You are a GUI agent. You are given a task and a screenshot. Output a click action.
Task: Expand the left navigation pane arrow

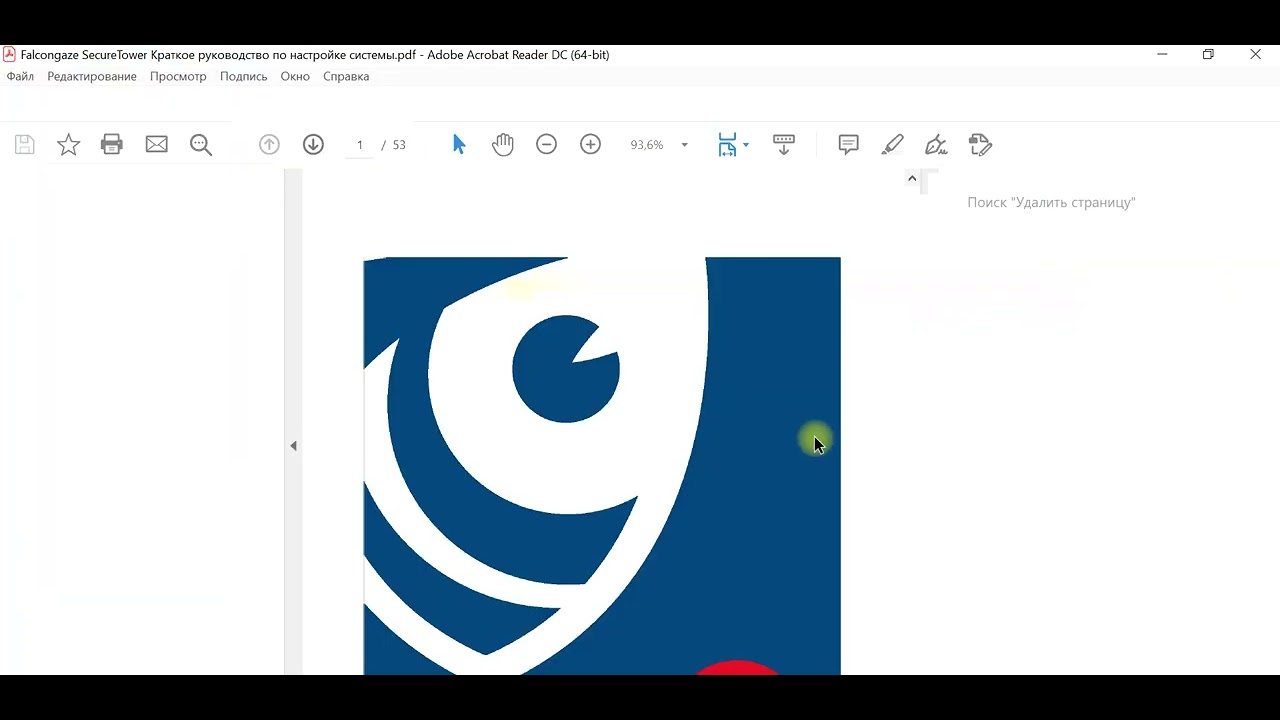point(293,446)
